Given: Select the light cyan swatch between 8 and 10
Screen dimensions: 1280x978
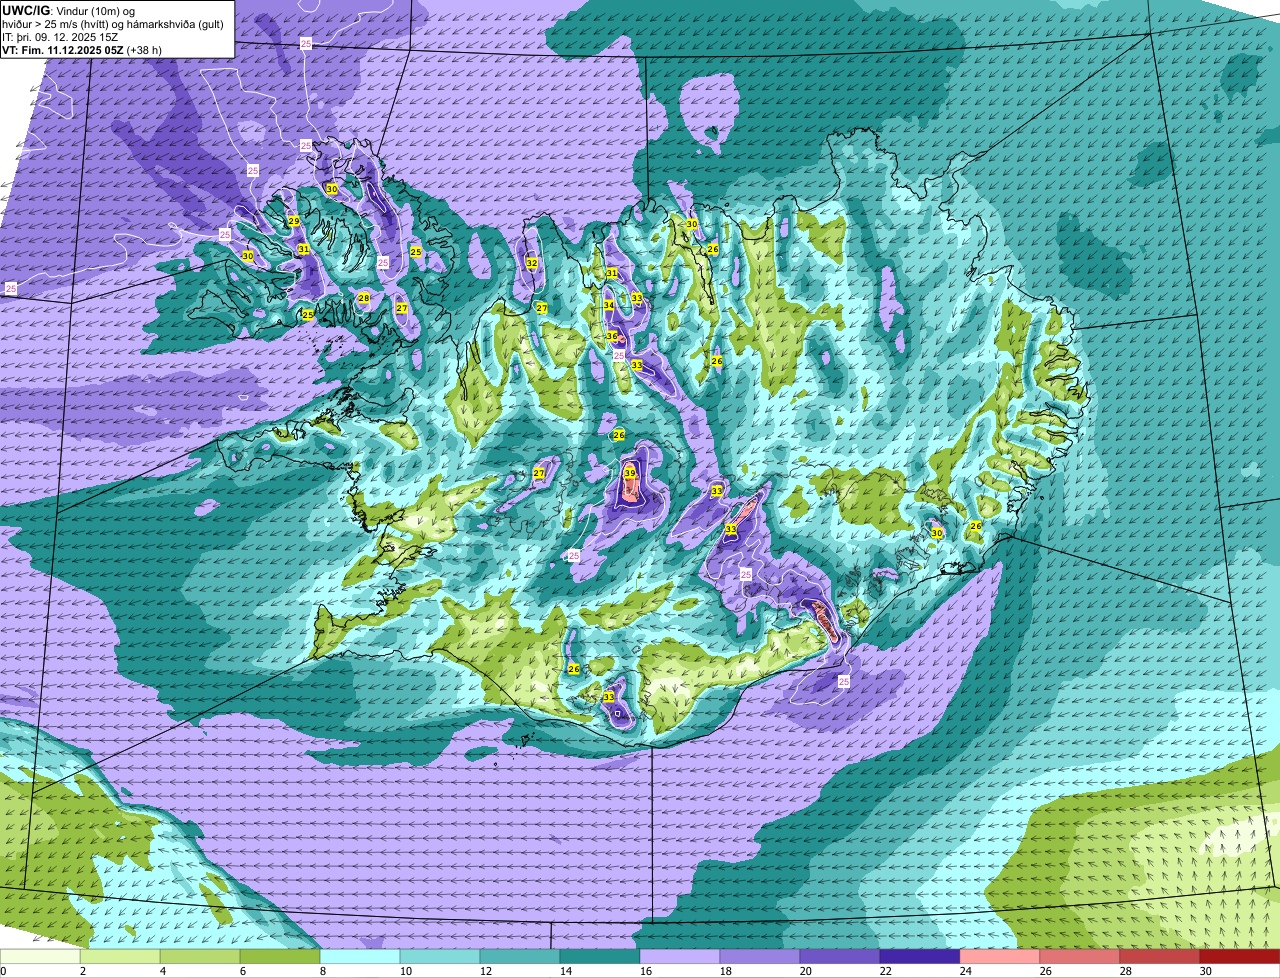Looking at the screenshot, I should [360, 957].
